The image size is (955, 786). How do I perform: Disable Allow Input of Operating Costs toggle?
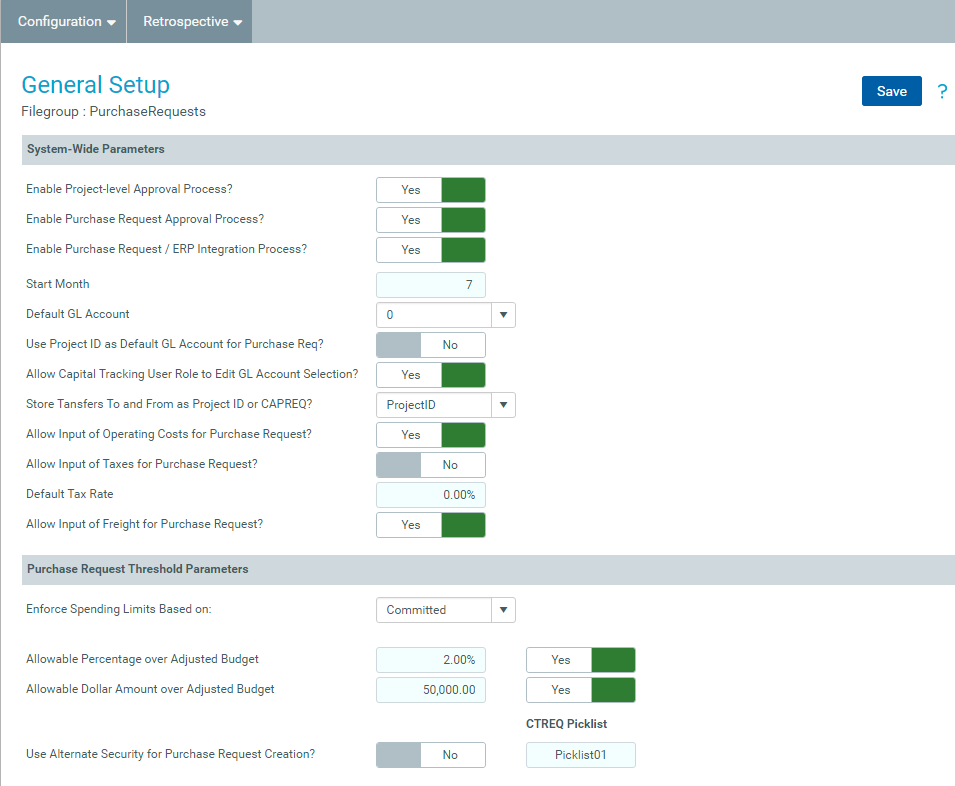[431, 435]
